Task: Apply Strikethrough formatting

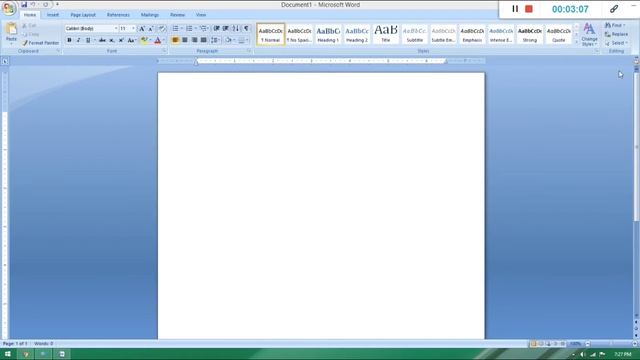Action: pyautogui.click(x=102, y=40)
